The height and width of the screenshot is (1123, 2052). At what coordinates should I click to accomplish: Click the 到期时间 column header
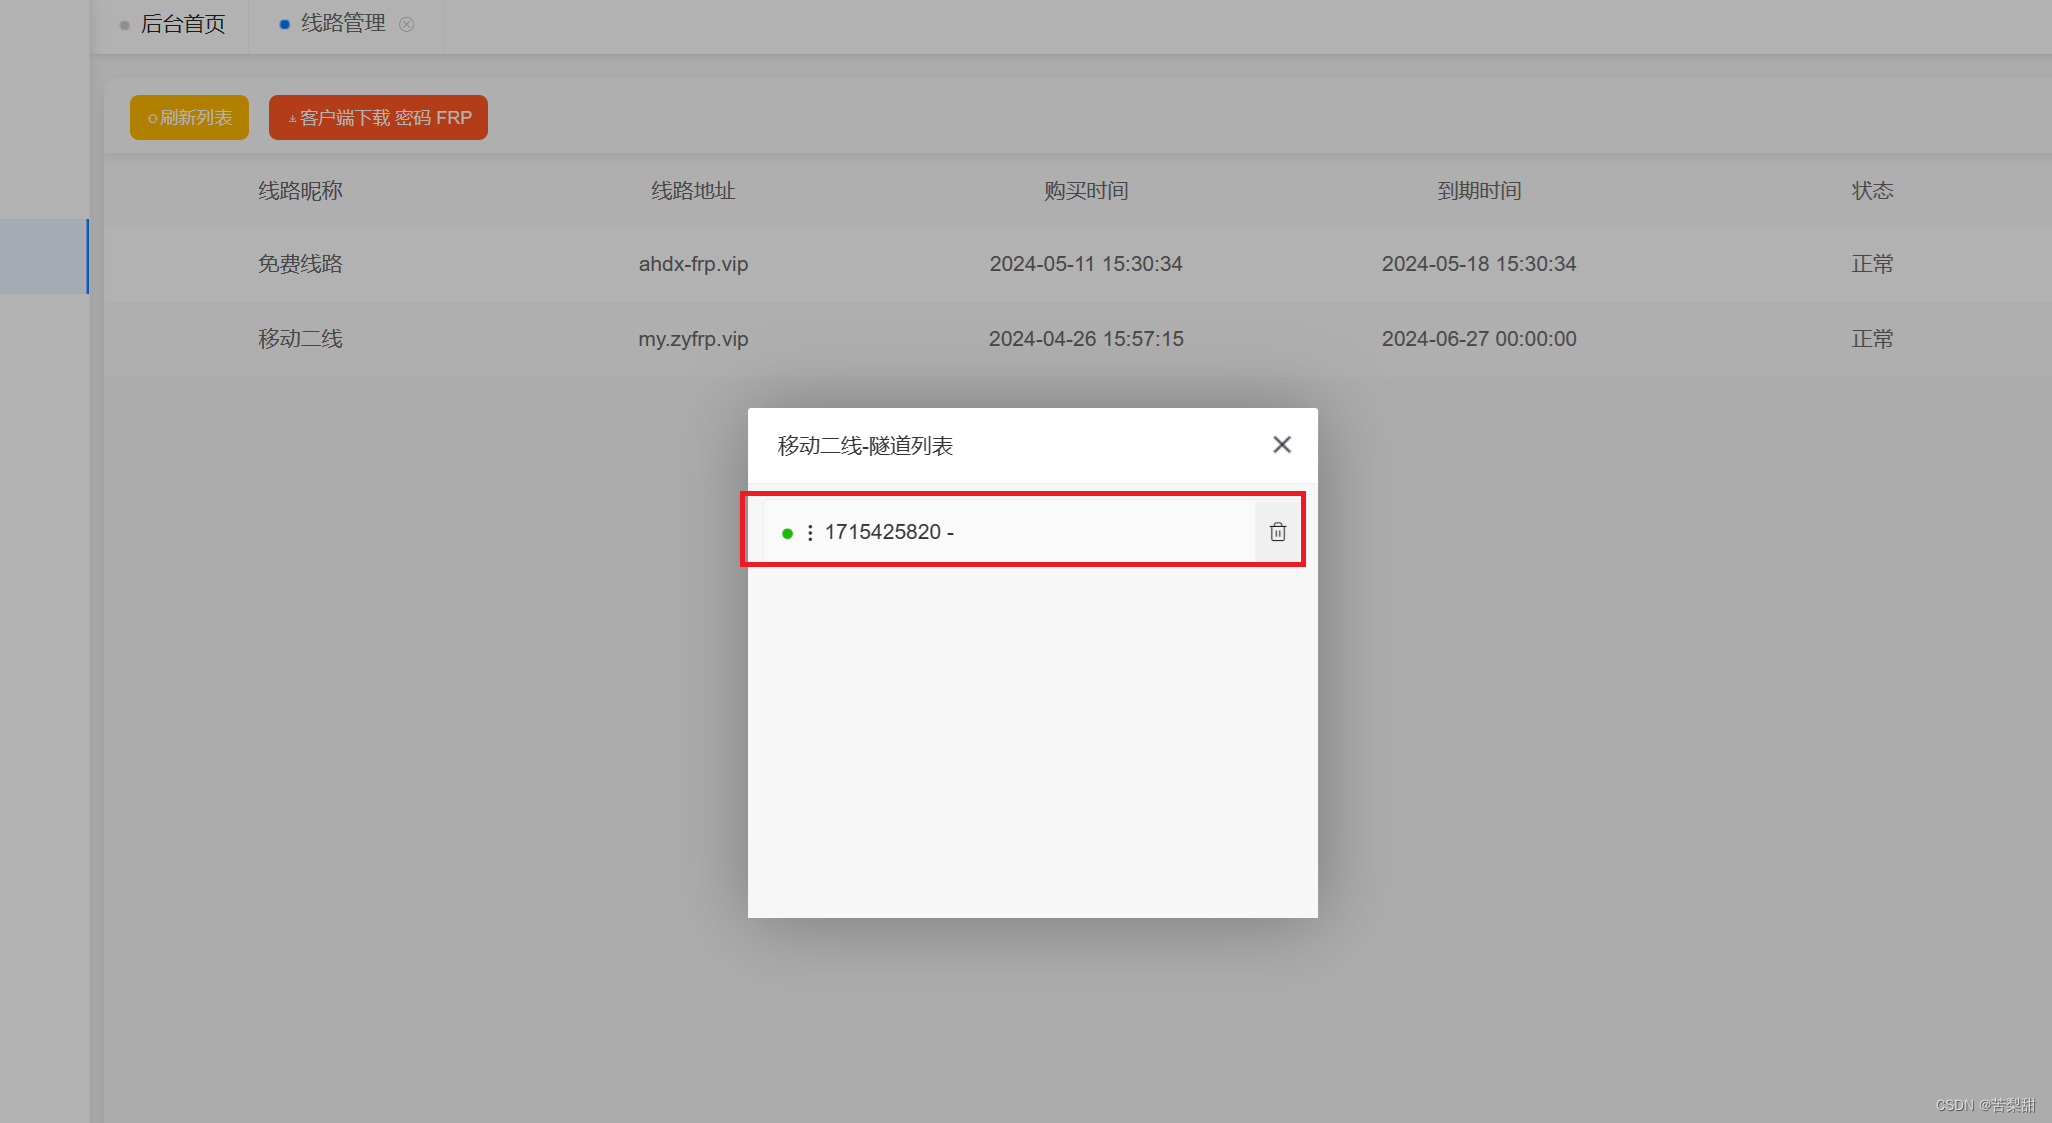point(1479,190)
